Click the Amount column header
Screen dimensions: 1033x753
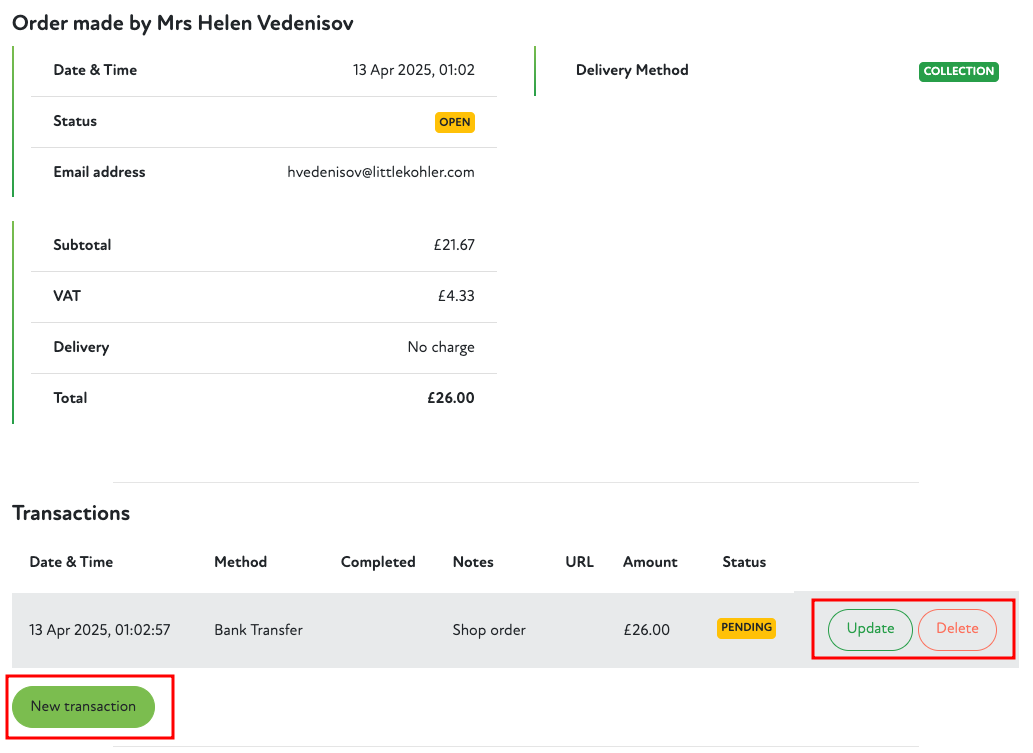(x=650, y=562)
